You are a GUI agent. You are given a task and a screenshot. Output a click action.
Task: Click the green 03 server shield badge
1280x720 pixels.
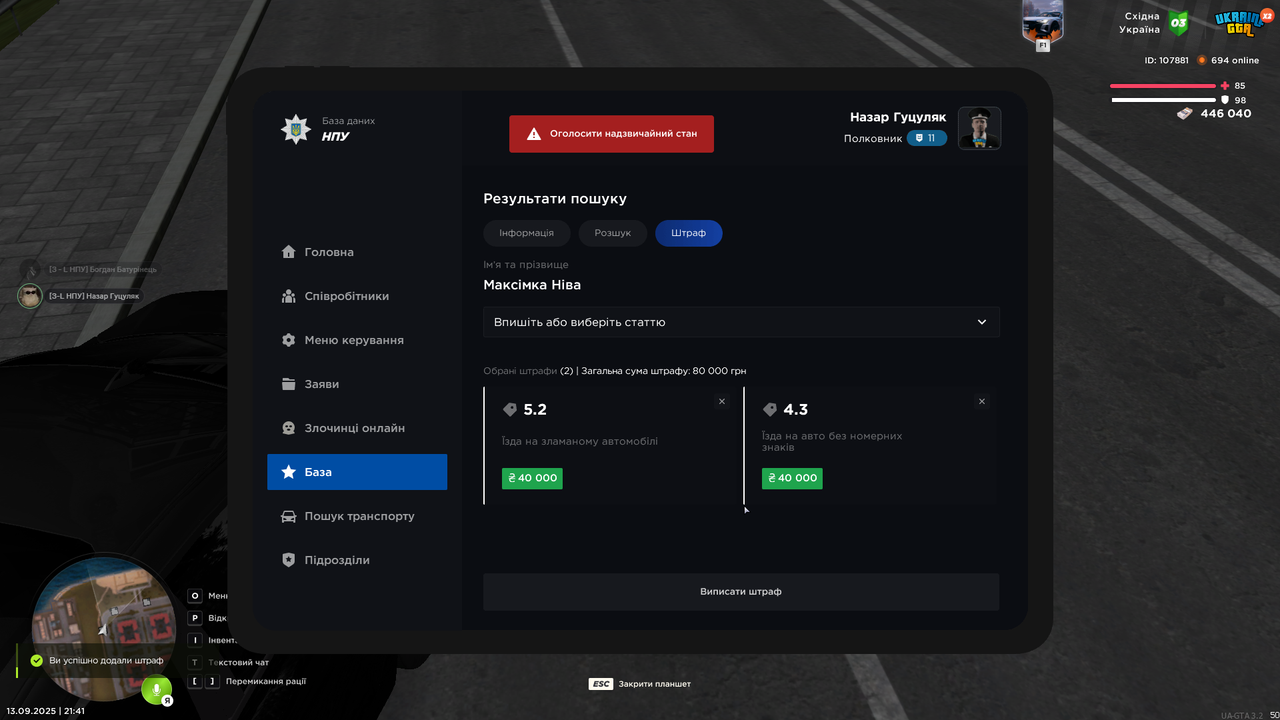pos(1179,23)
